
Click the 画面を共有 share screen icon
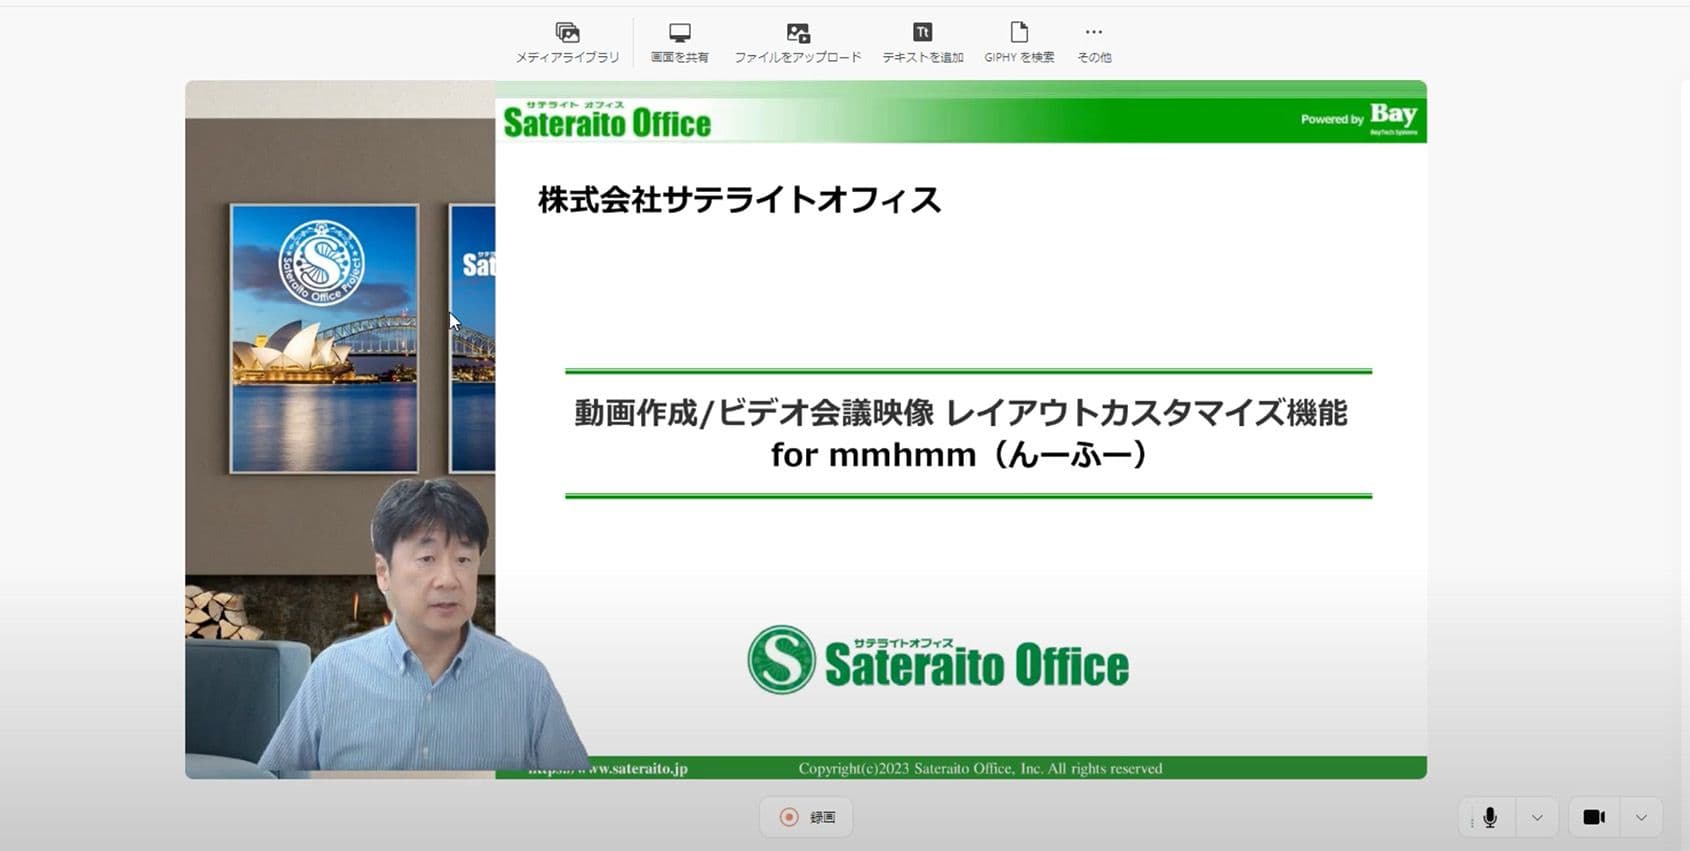tap(680, 33)
